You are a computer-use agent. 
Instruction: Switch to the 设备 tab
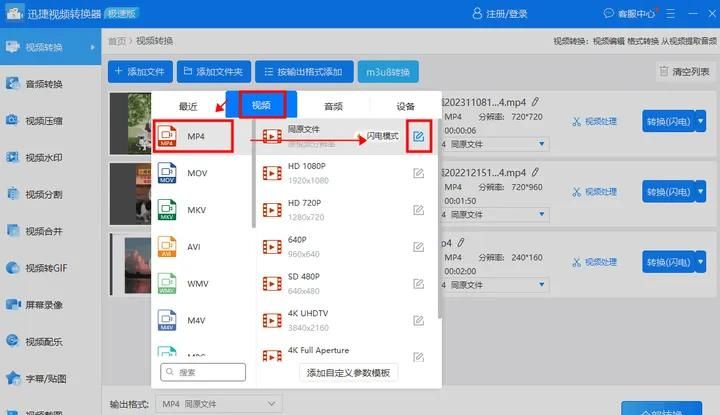[x=405, y=106]
